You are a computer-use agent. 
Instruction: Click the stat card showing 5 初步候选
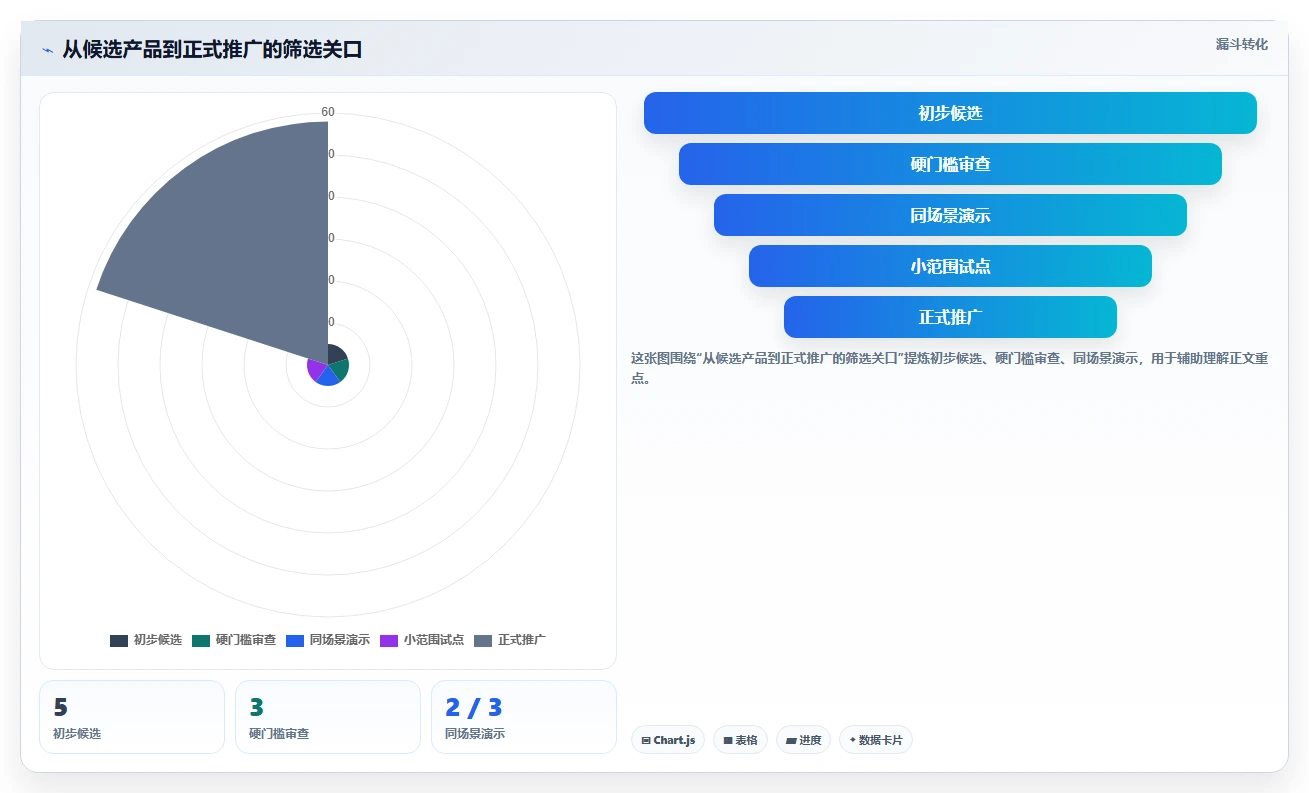click(x=132, y=717)
